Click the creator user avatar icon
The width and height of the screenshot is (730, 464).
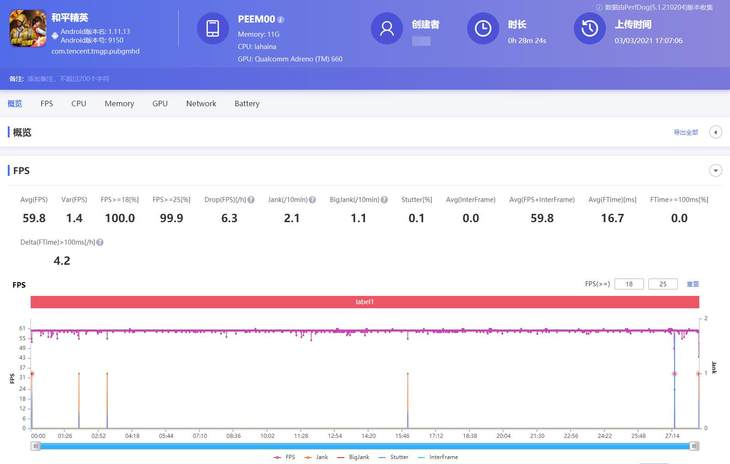pos(386,29)
